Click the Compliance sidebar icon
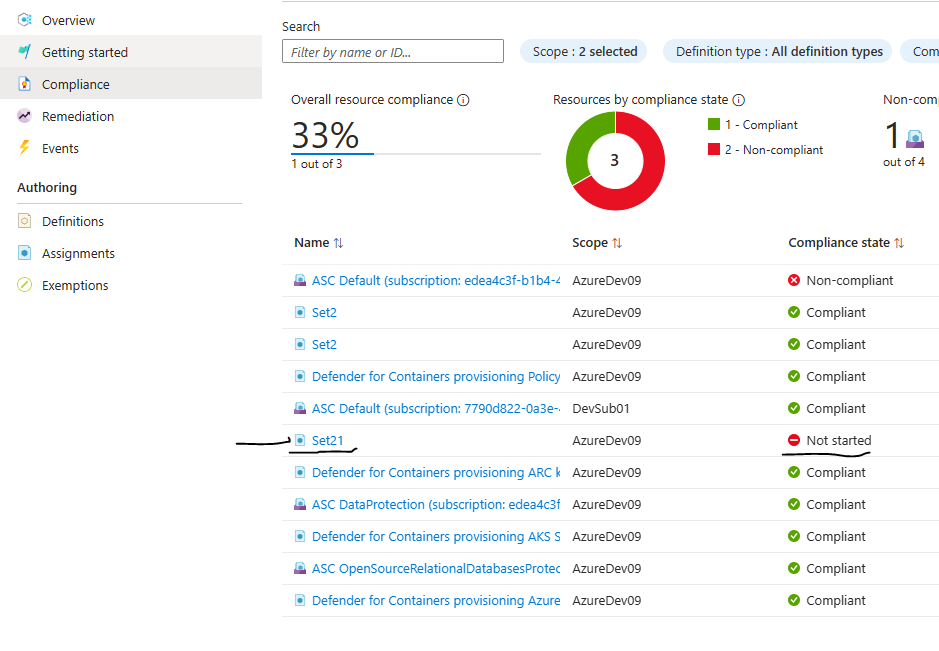Image resolution: width=939 pixels, height=651 pixels. (x=25, y=84)
